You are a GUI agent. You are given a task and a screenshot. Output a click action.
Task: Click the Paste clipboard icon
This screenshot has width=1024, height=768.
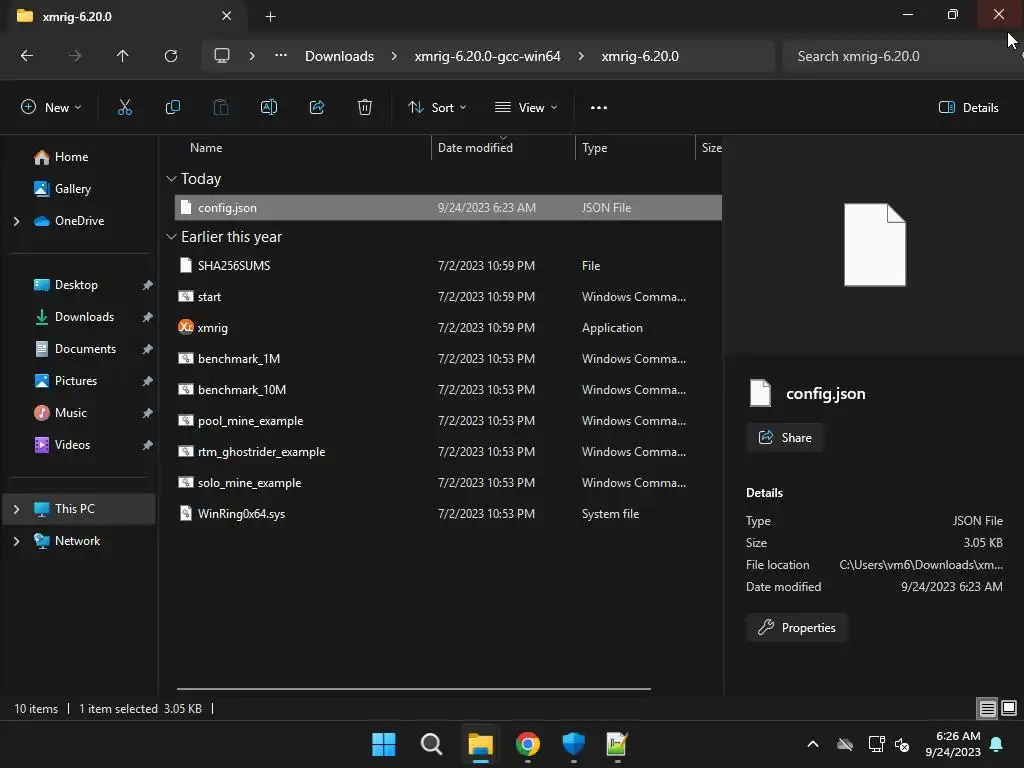click(221, 108)
